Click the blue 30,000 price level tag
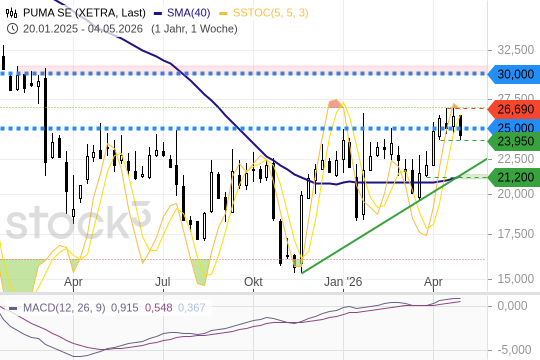Image resolution: width=540 pixels, height=360 pixels. pos(514,74)
